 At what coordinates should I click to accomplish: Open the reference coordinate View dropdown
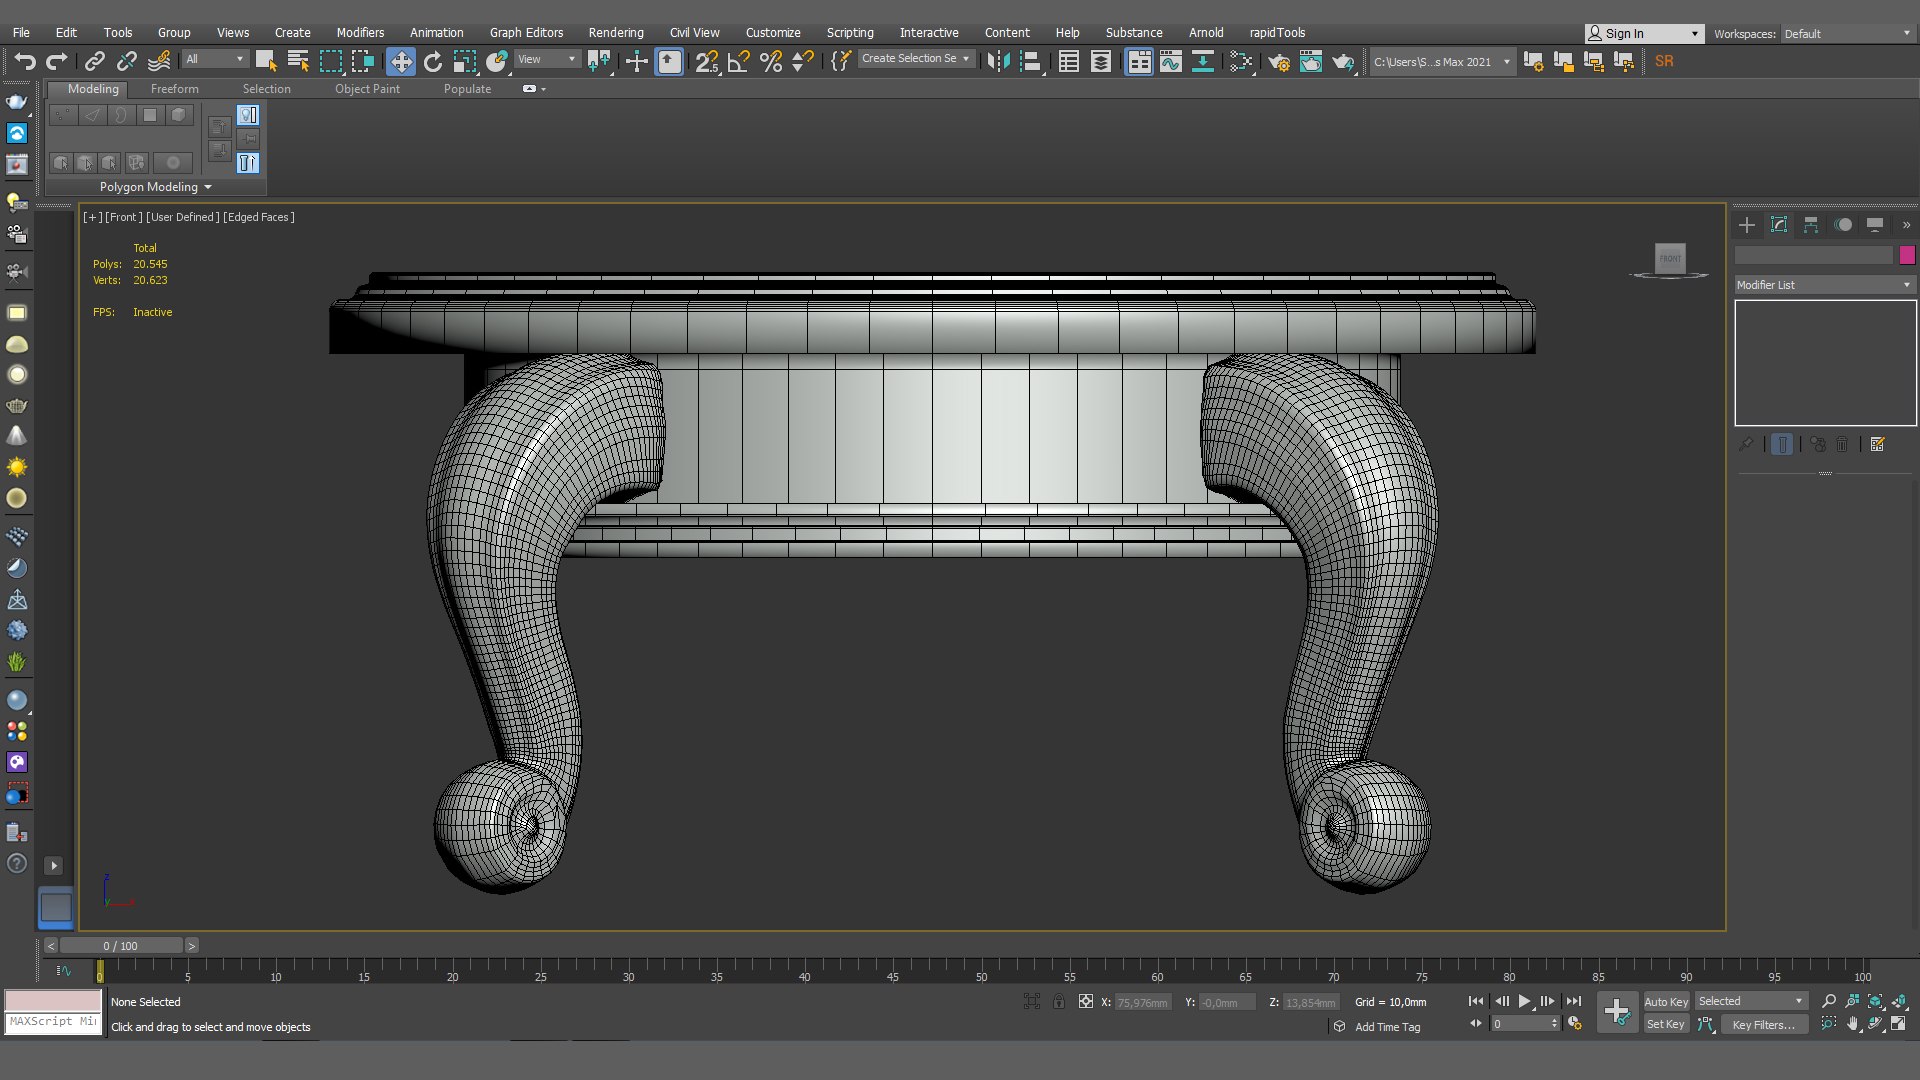(547, 59)
